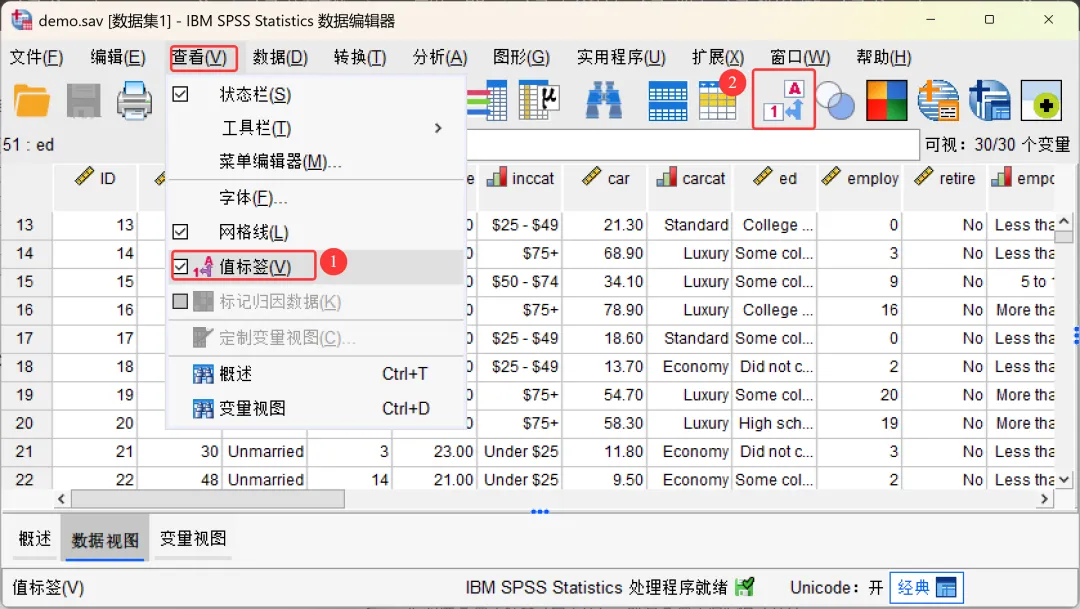Click the Value Labels toolbar icon

[x=784, y=100]
